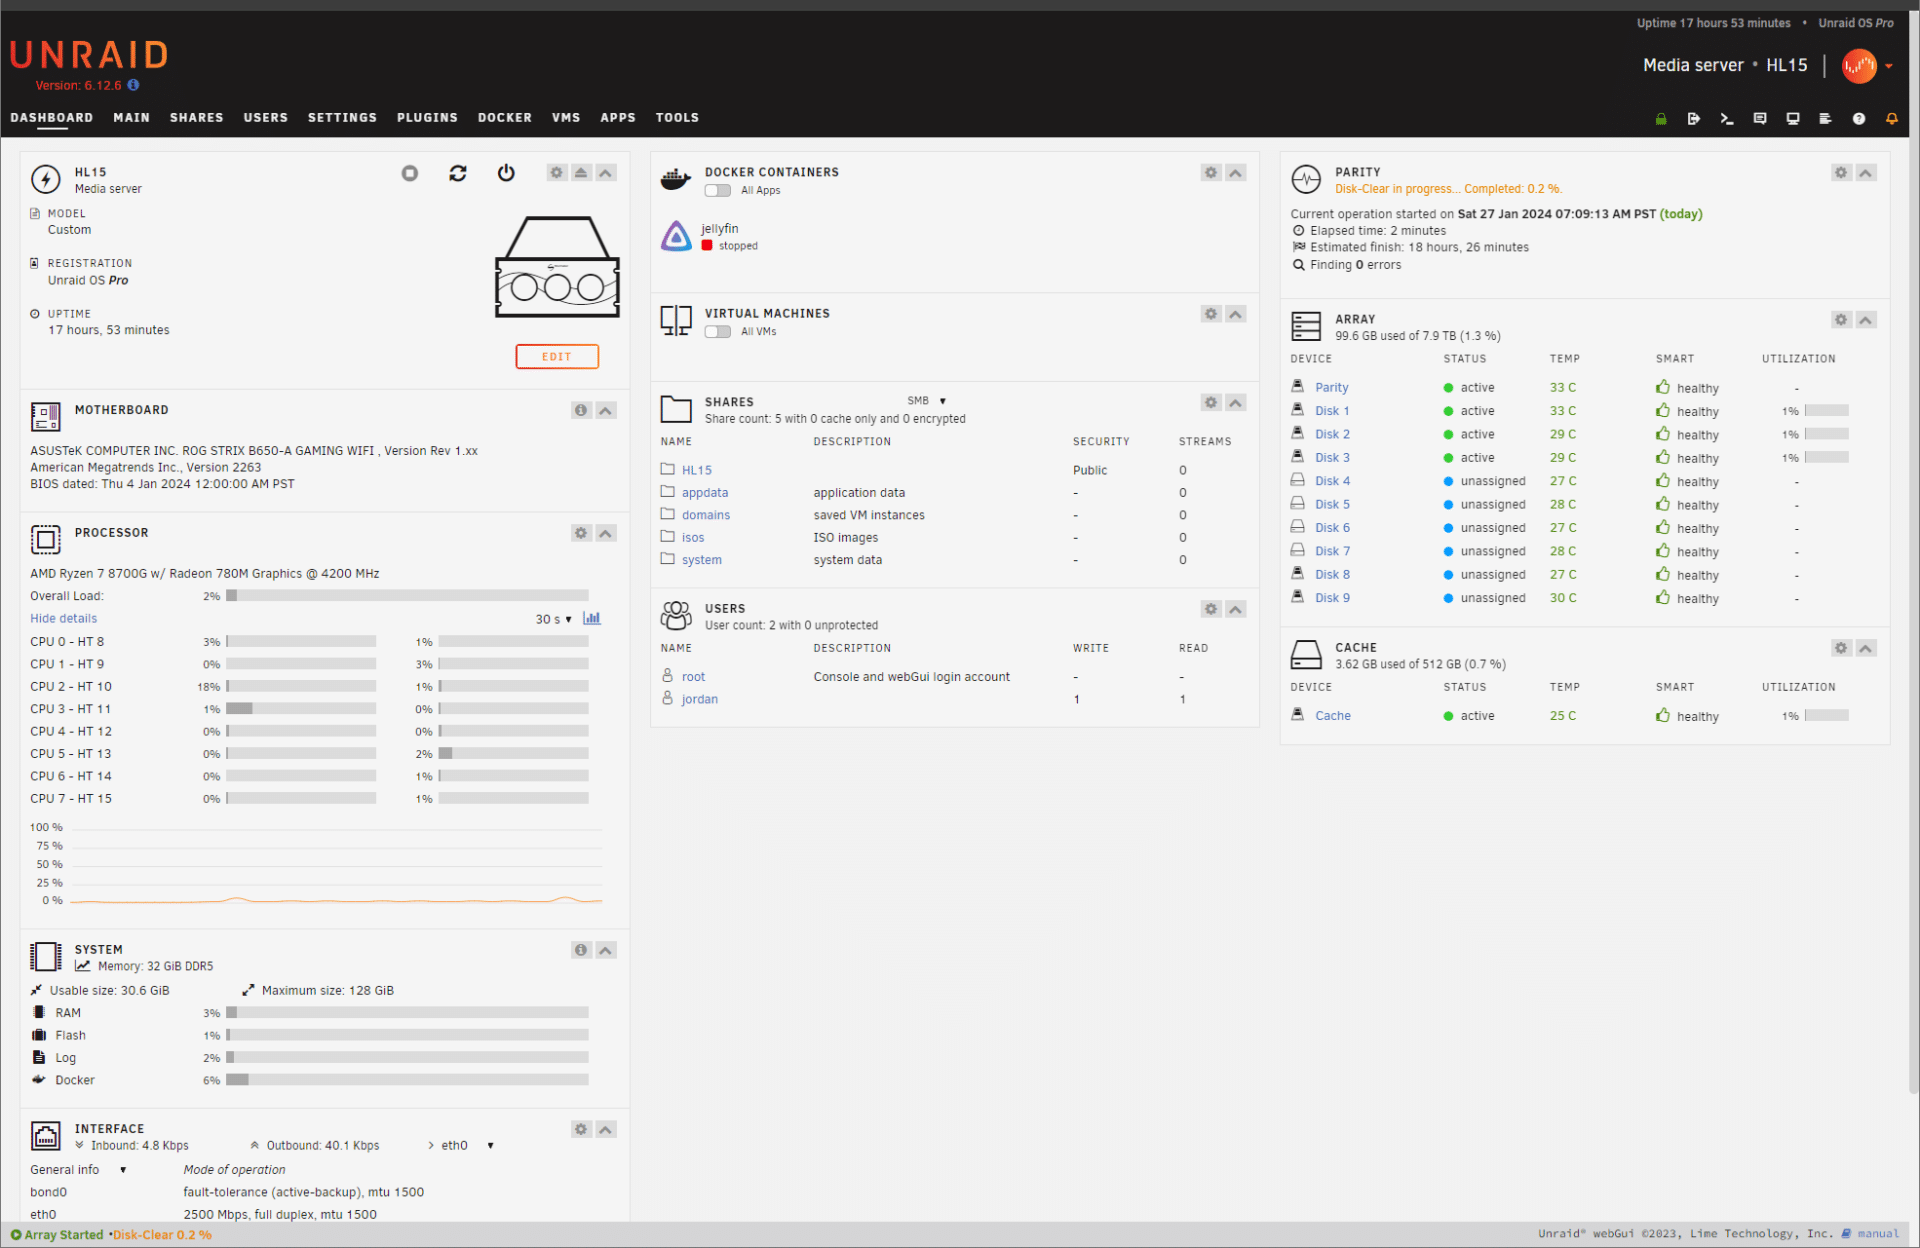Open Users panel settings gear
The width and height of the screenshot is (1920, 1248).
pos(1211,610)
